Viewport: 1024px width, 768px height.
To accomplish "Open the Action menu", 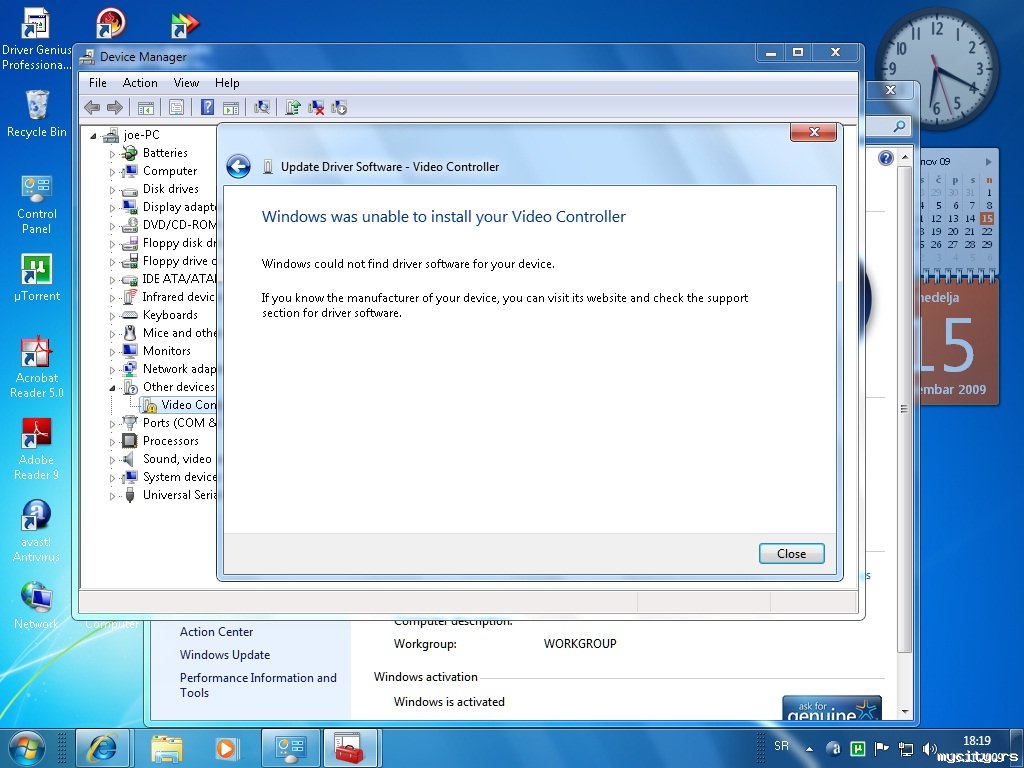I will 140,83.
